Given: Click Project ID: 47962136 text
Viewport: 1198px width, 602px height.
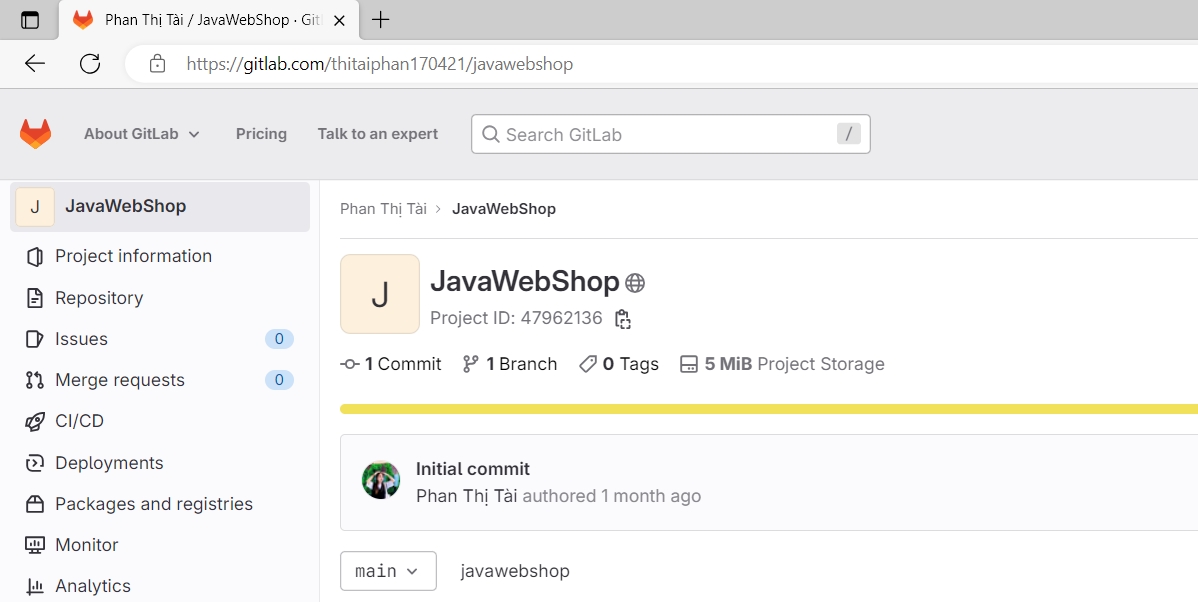Looking at the screenshot, I should click(x=516, y=319).
